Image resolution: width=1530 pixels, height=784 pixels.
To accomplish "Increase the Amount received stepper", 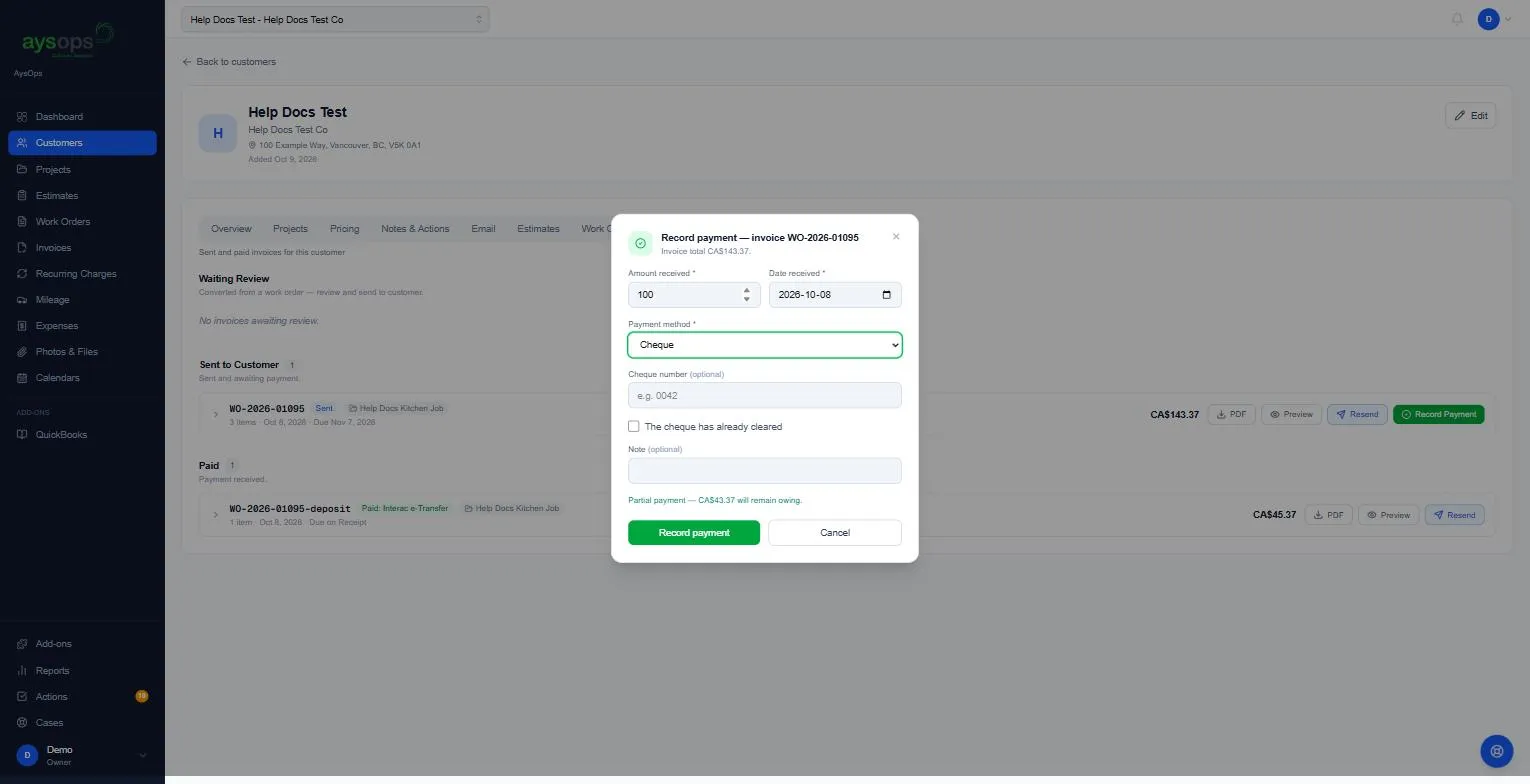I will click(x=747, y=290).
